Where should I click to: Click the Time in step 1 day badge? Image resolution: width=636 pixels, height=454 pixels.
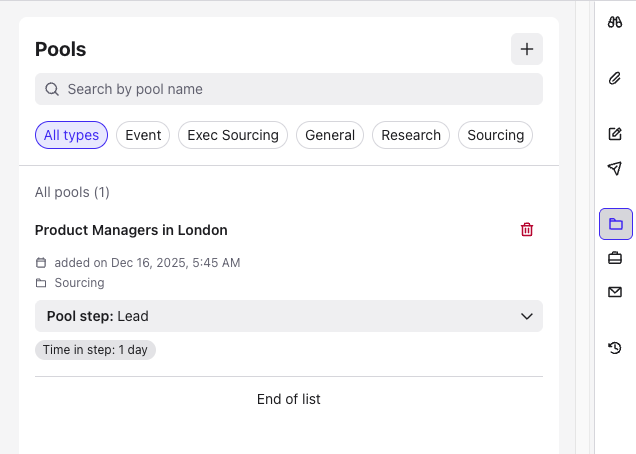coord(95,350)
